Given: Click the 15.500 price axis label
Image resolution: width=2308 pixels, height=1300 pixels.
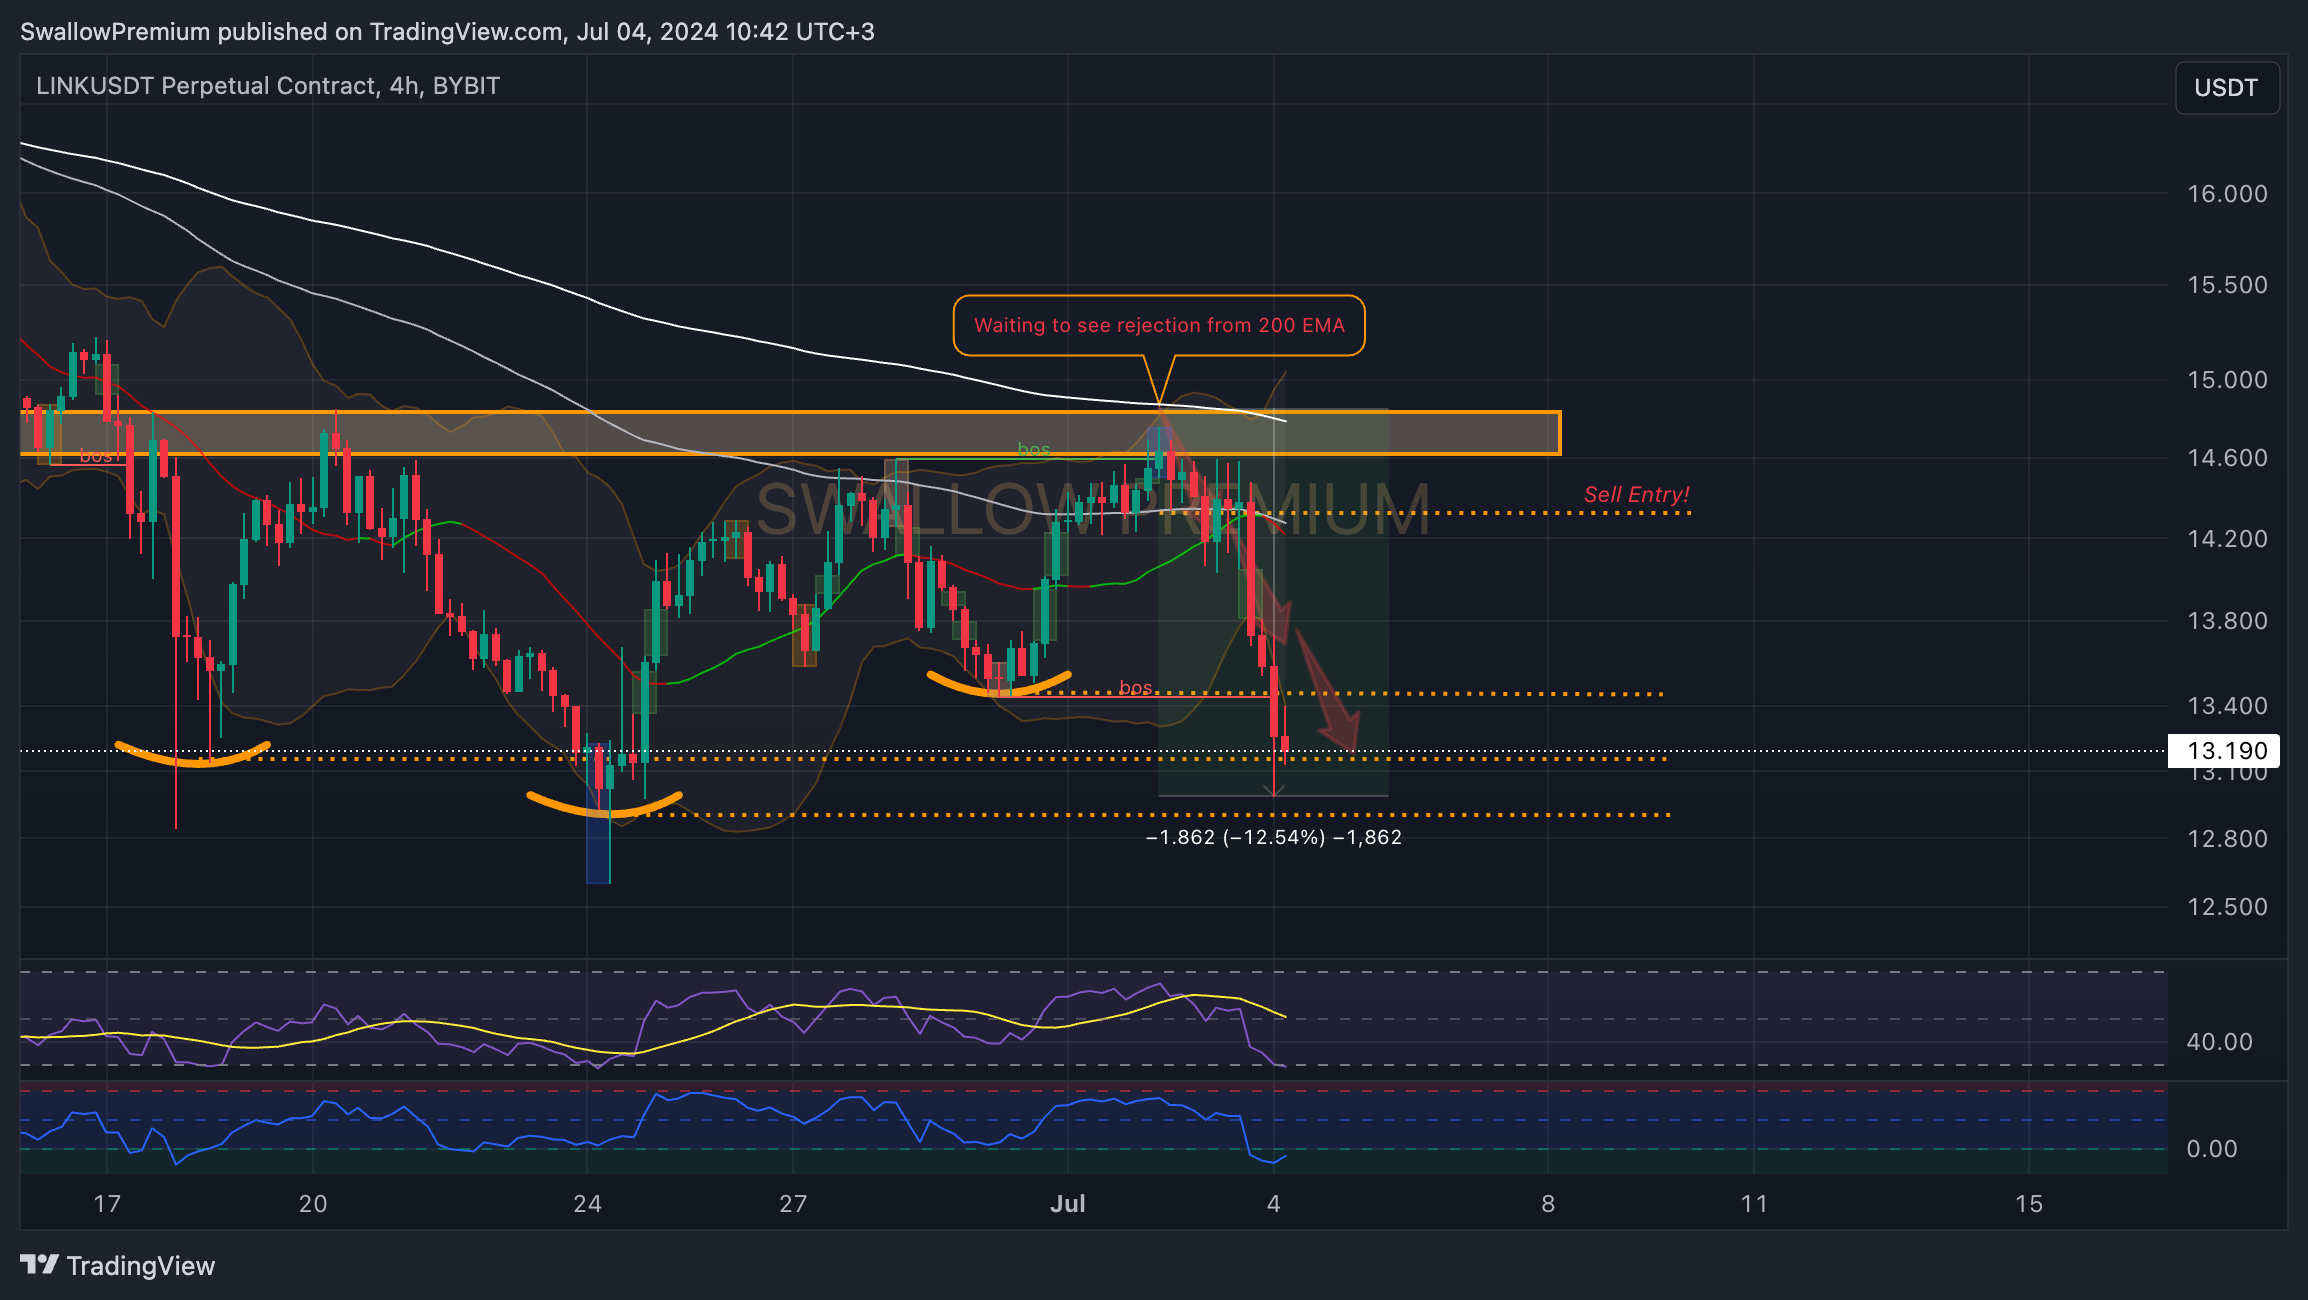Looking at the screenshot, I should [2227, 285].
